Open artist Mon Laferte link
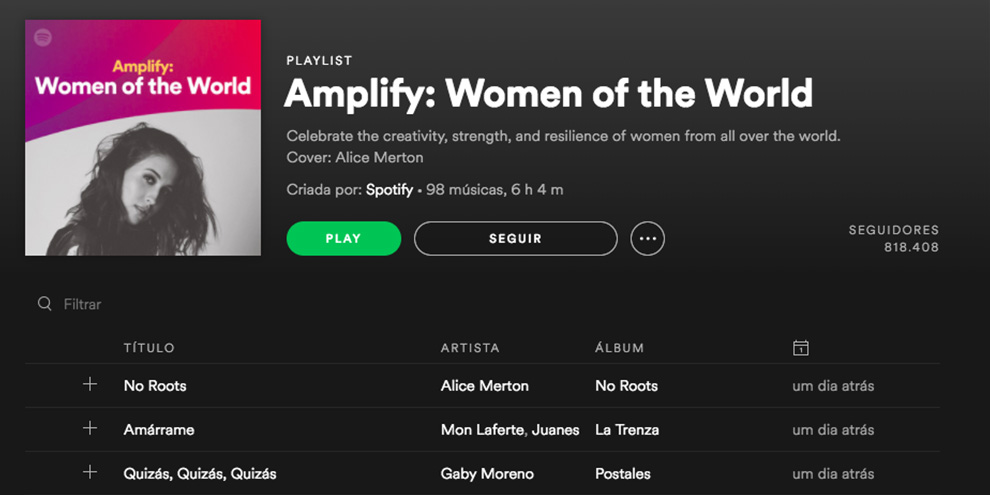The height and width of the screenshot is (495, 990). coord(482,430)
